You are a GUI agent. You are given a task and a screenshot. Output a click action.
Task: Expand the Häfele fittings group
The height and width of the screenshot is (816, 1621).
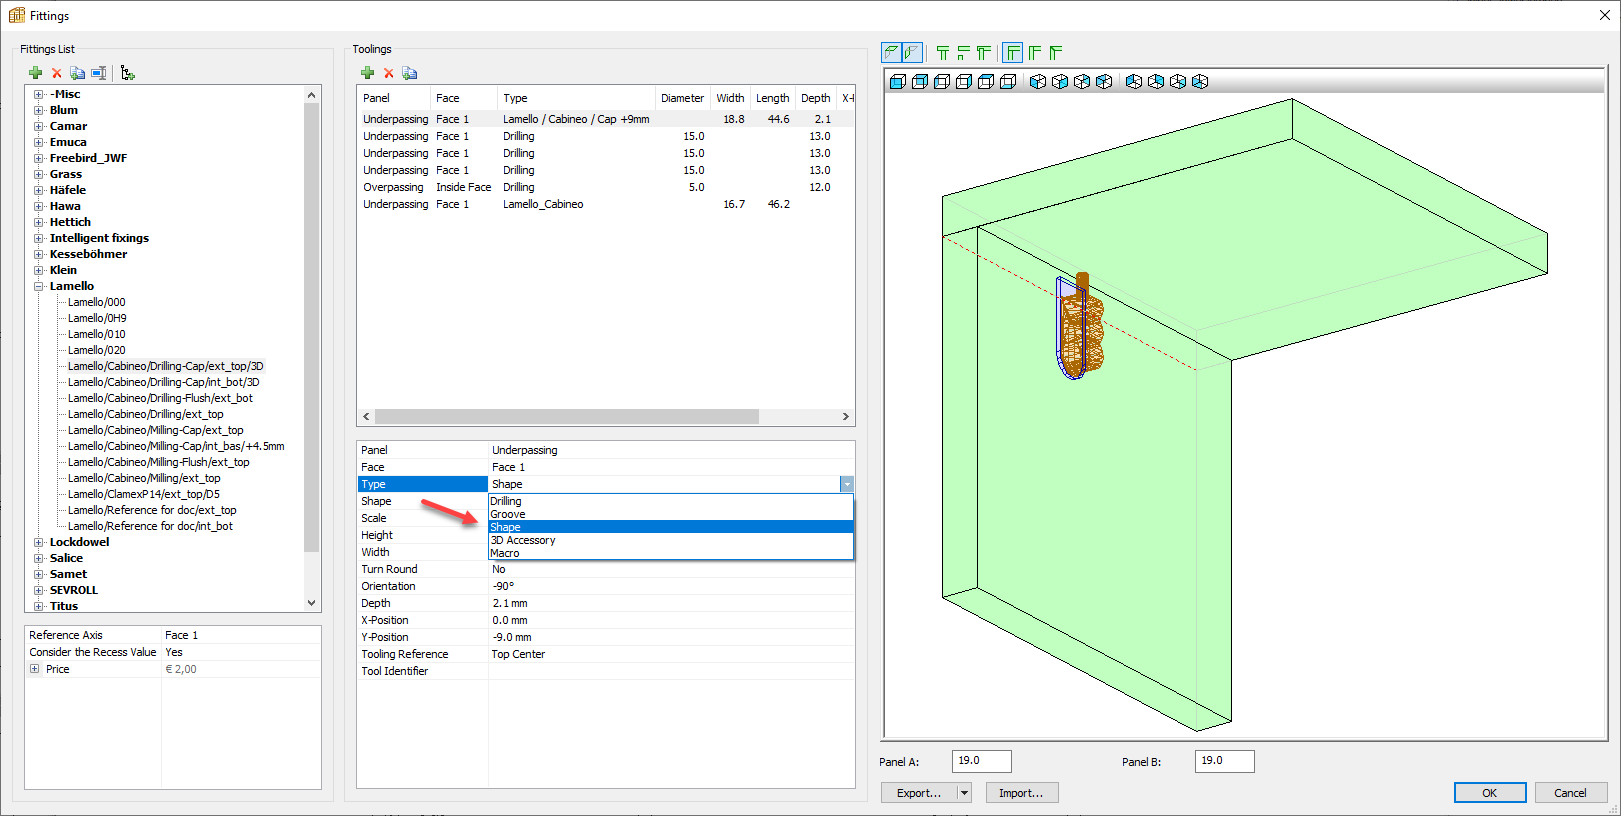click(x=39, y=190)
